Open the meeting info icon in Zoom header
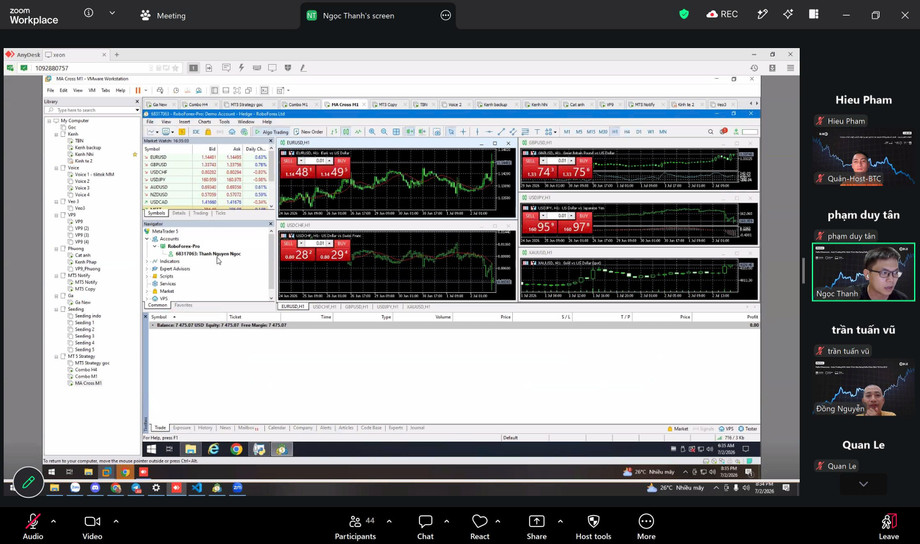 pos(89,13)
